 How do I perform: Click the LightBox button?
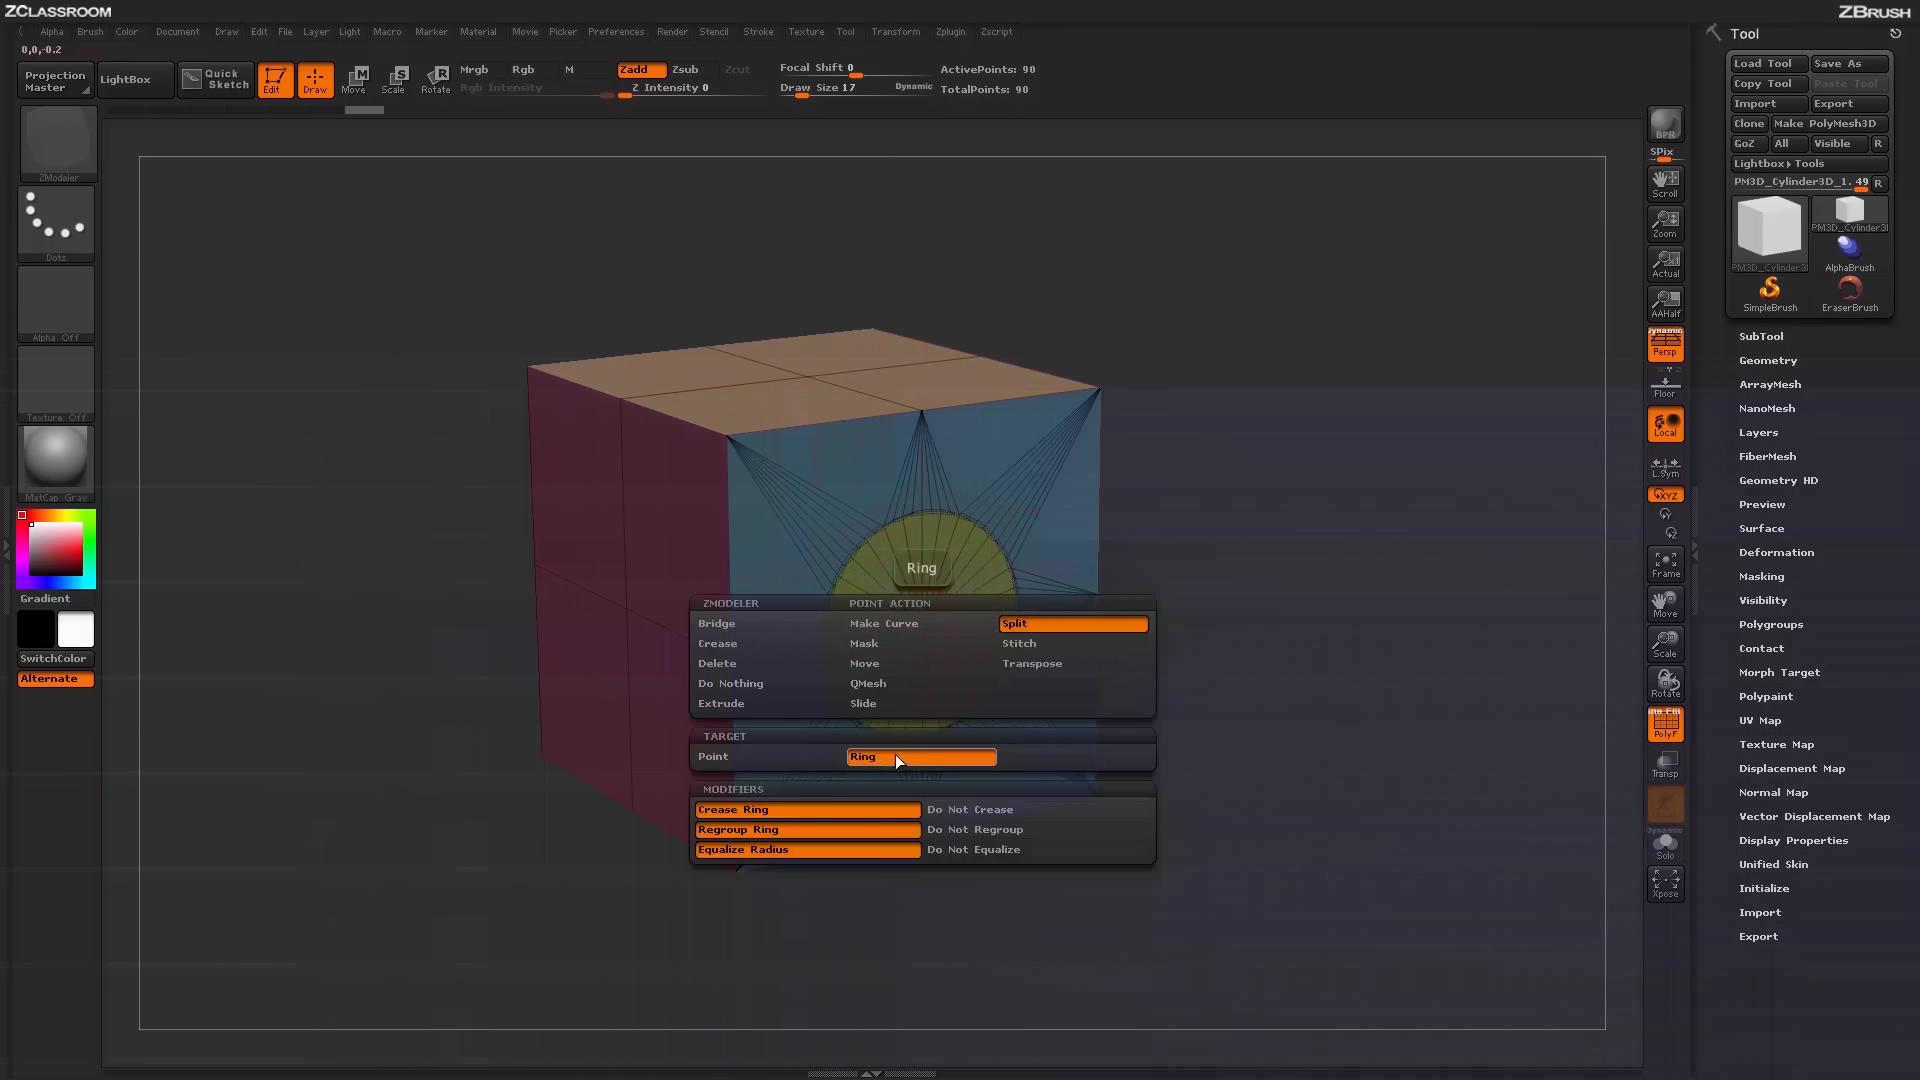[x=135, y=80]
